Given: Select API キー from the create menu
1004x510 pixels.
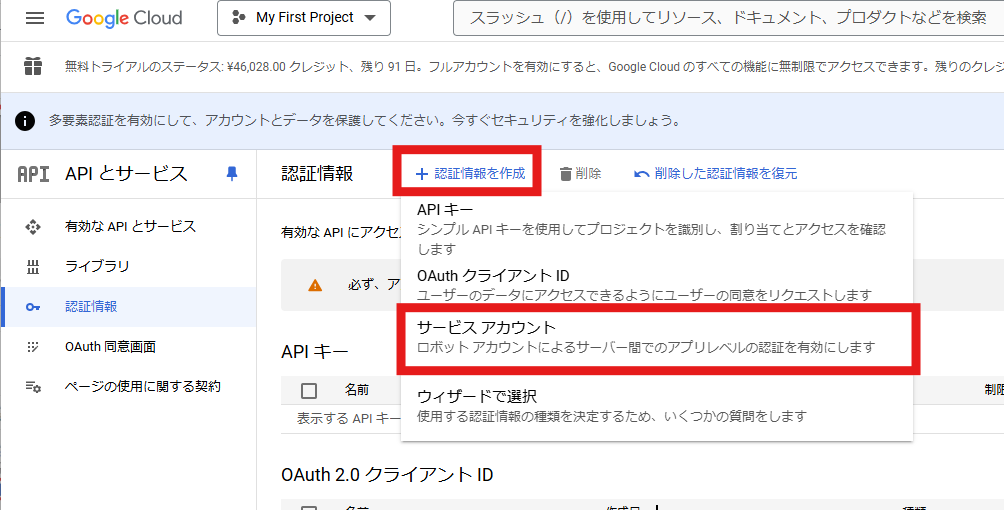Looking at the screenshot, I should [x=657, y=229].
